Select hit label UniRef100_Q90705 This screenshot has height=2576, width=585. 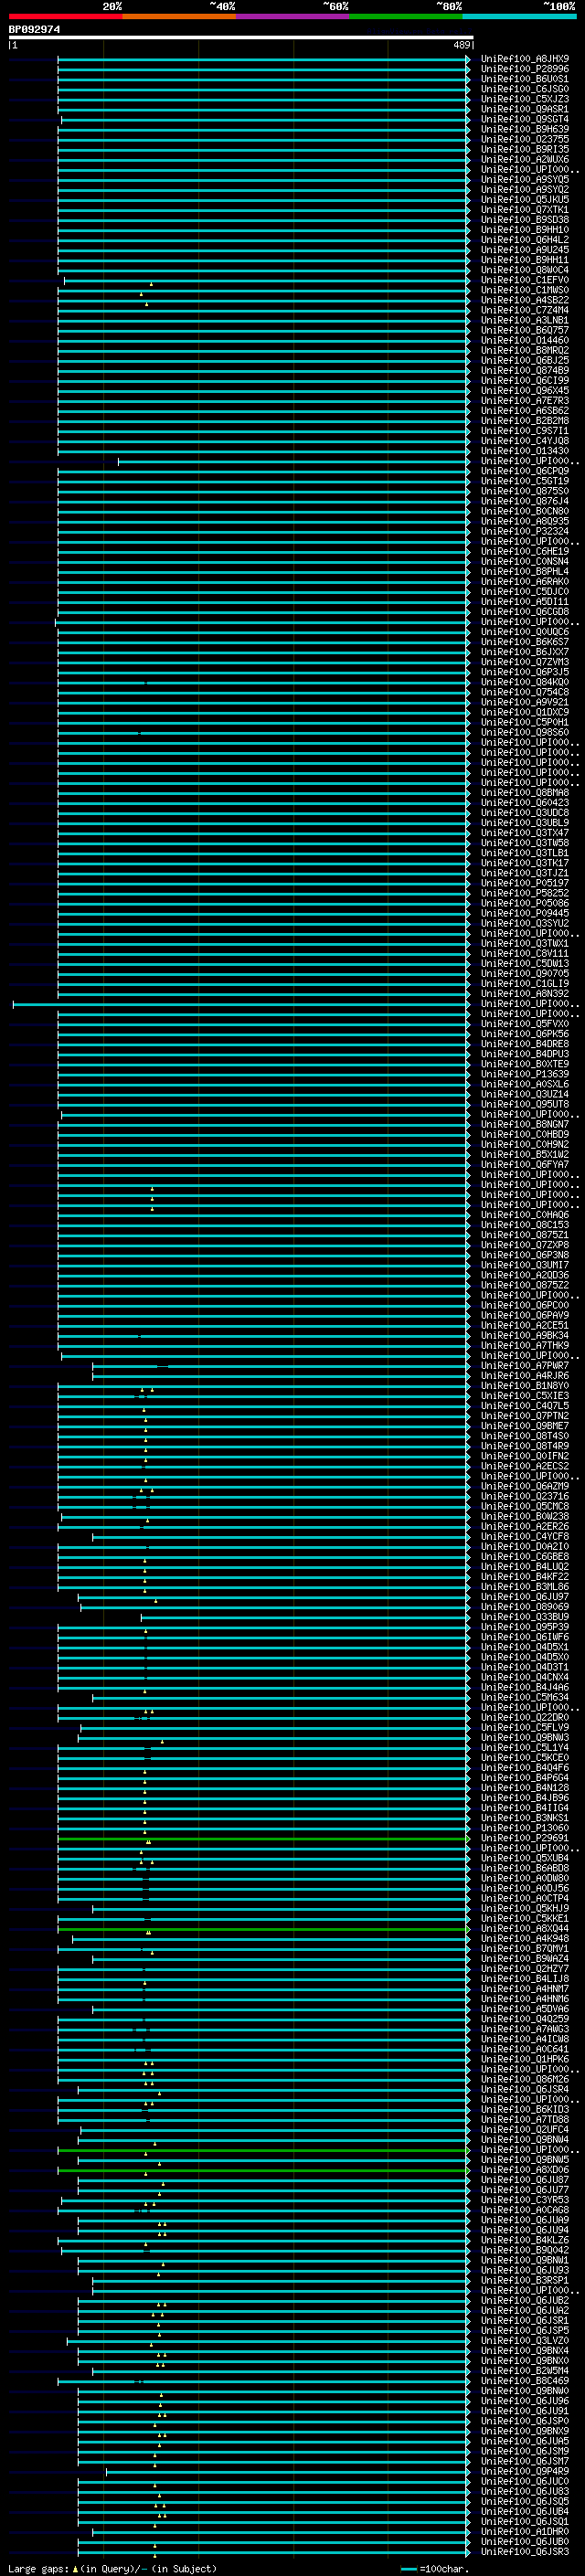point(525,974)
